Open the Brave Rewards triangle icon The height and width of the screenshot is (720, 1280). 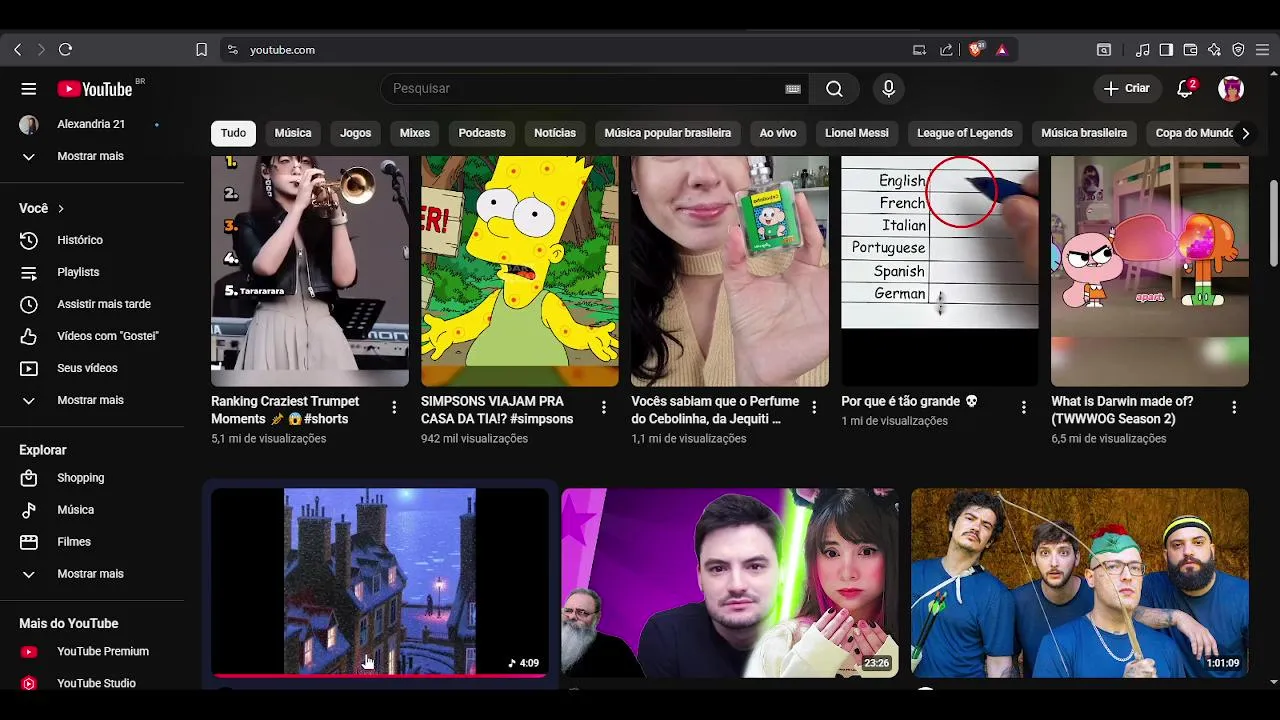(1002, 49)
